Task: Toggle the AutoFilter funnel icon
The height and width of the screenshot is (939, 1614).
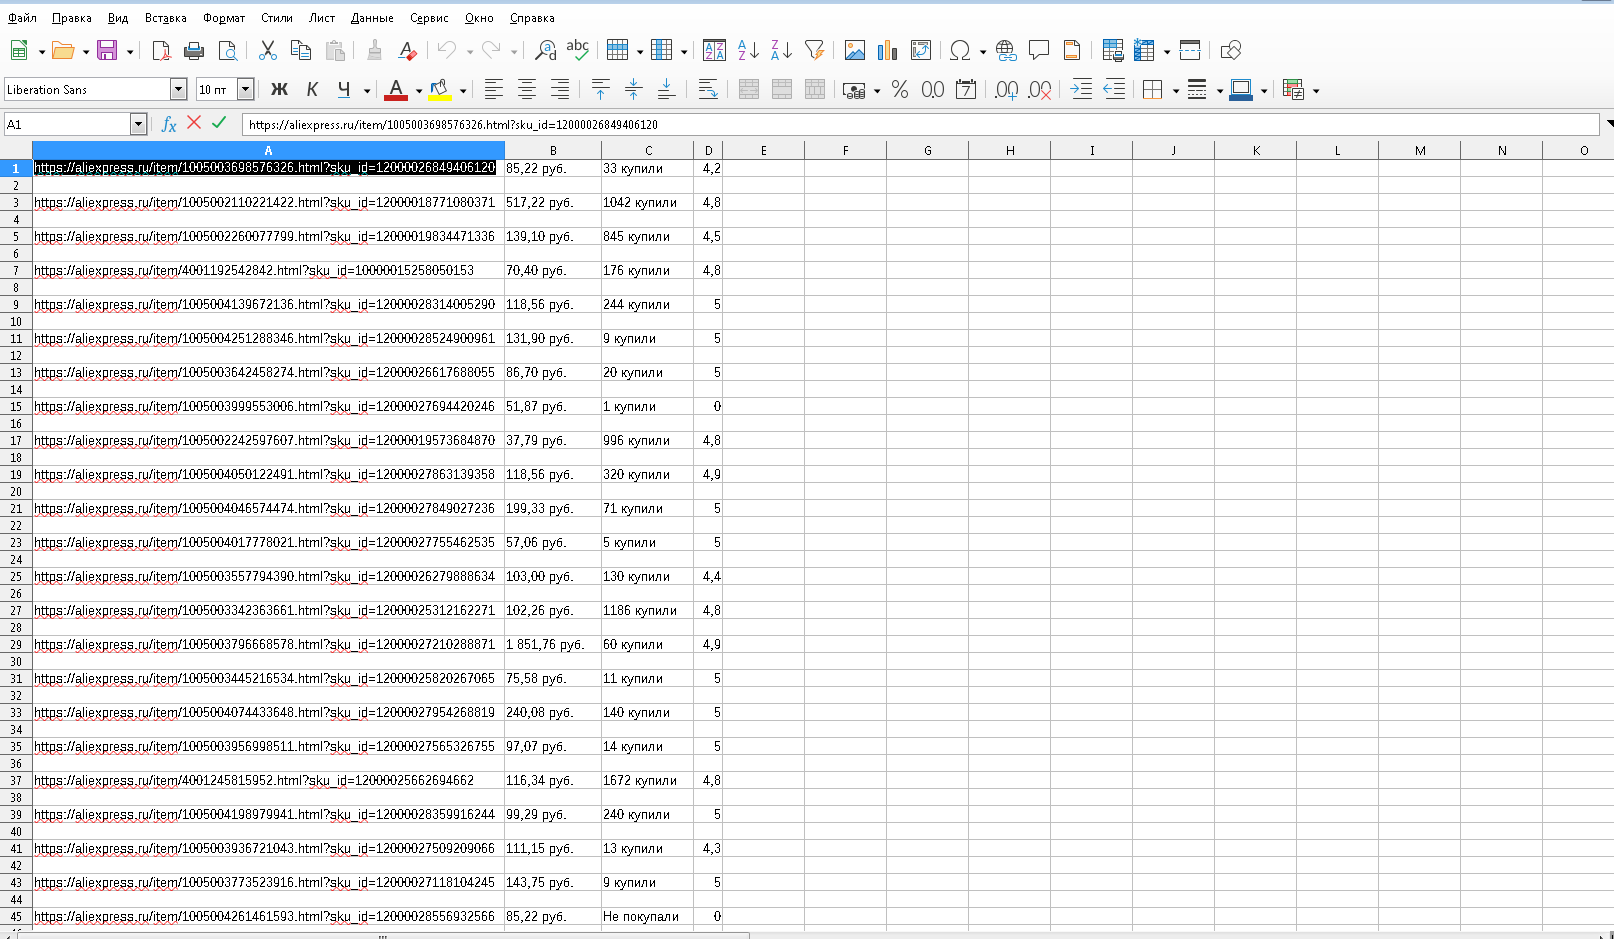Action: 815,50
